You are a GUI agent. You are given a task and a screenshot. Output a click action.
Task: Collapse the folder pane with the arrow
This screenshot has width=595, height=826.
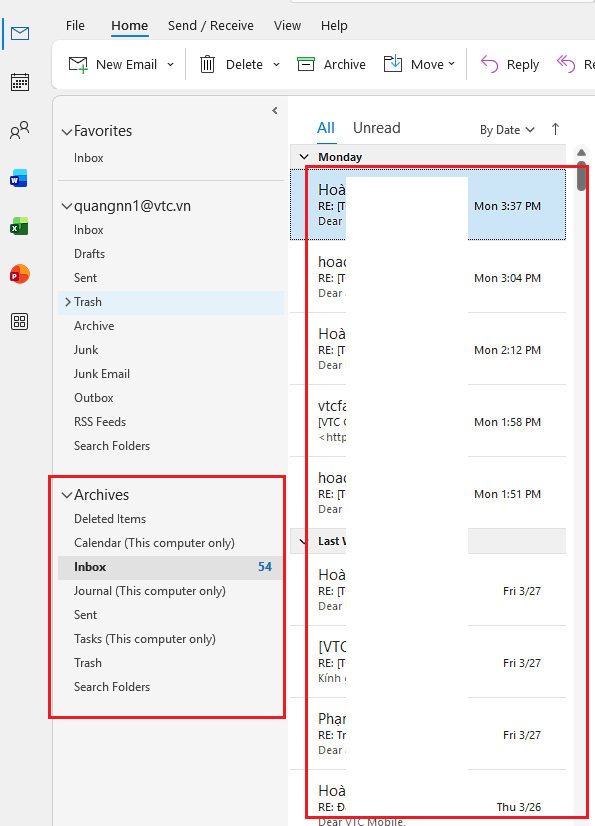click(275, 110)
